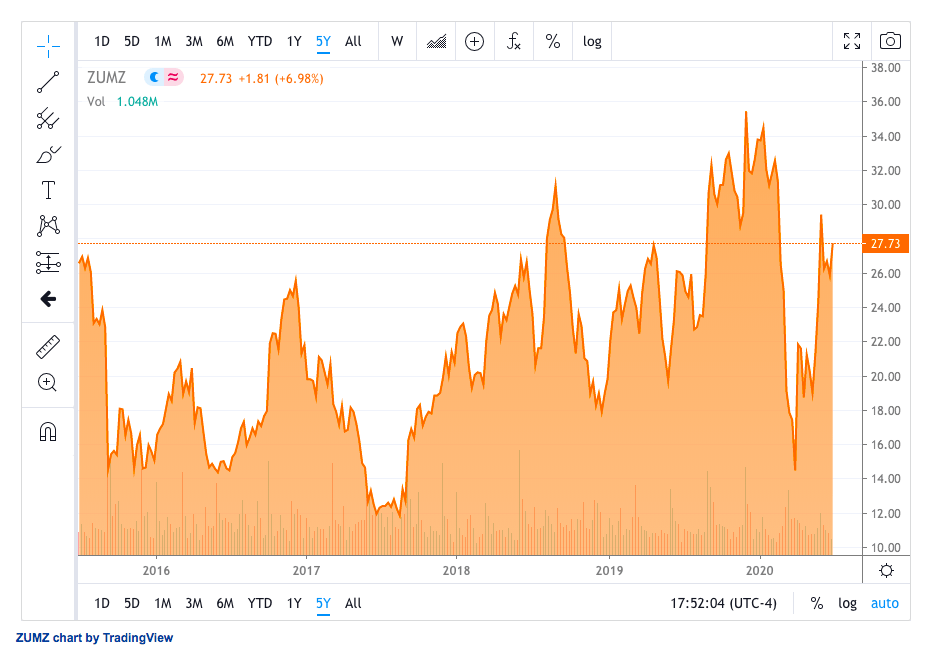This screenshot has height=651, width=928.
Task: Select the long position prediction tool
Action: 48,262
